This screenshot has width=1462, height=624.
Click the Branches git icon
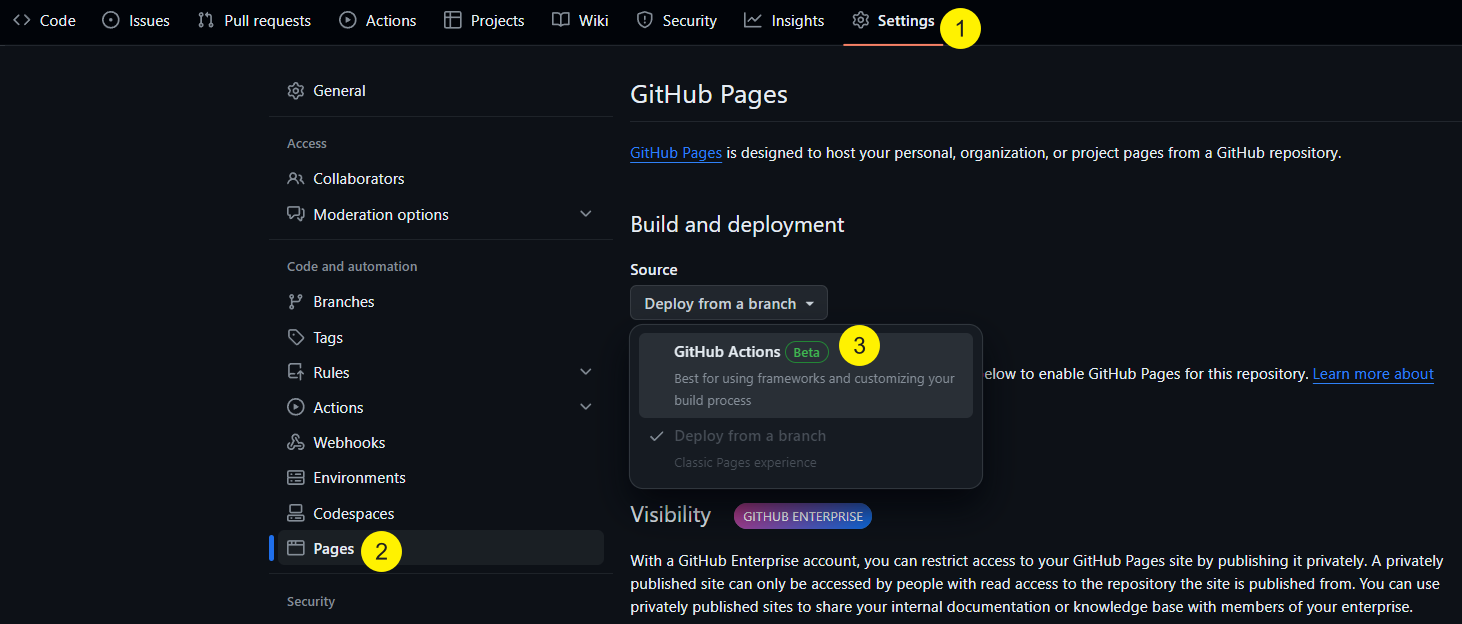pos(295,302)
